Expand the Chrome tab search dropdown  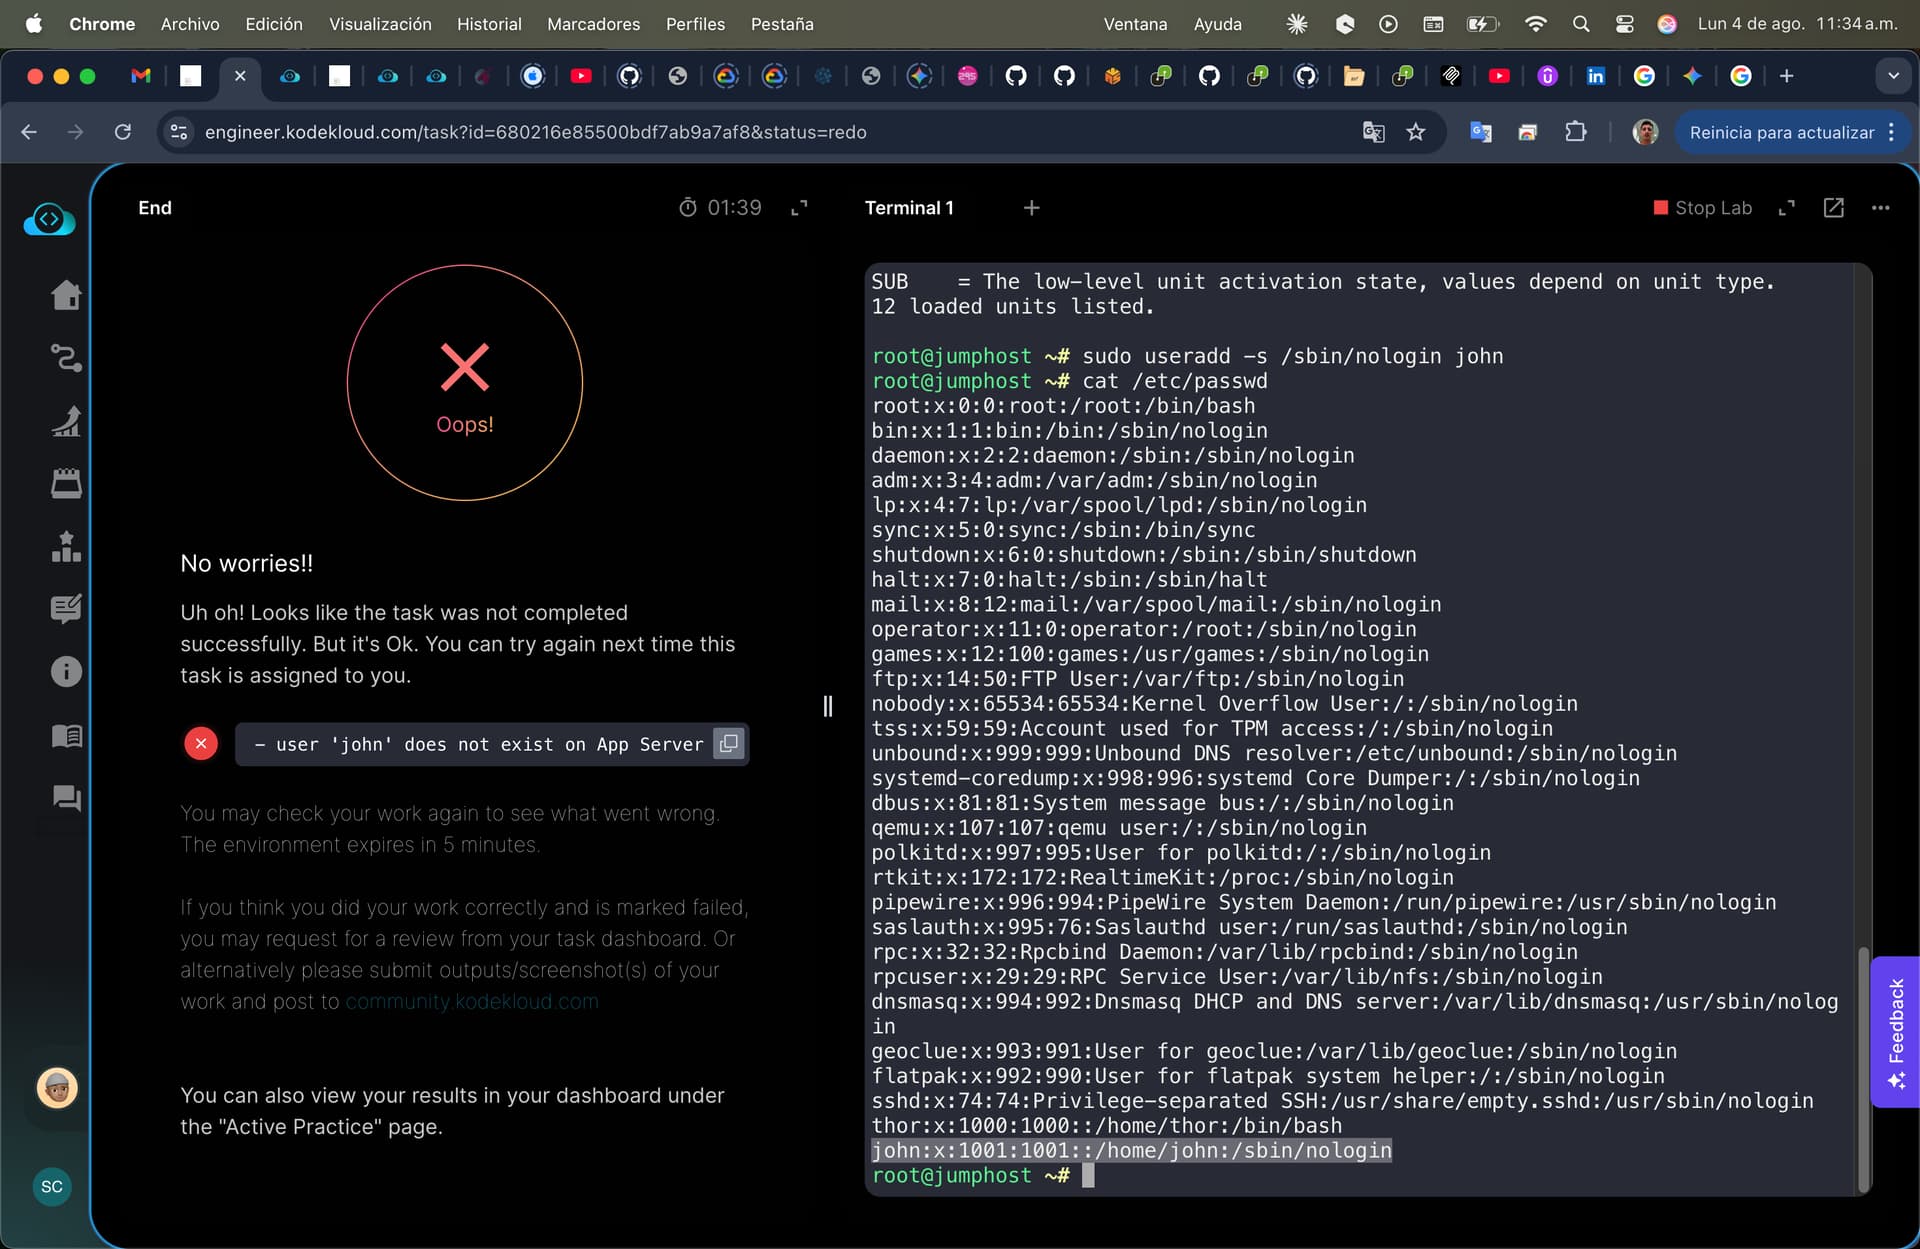(x=1892, y=76)
